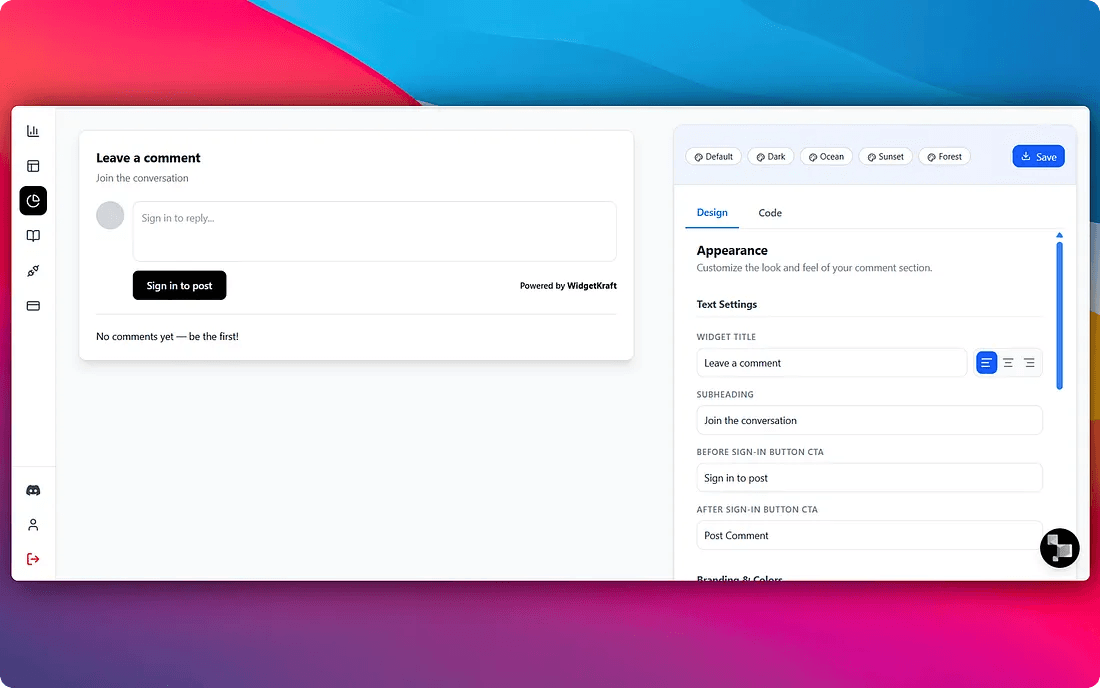1100x688 pixels.
Task: Select the dashboard layout icon
Action: click(33, 165)
